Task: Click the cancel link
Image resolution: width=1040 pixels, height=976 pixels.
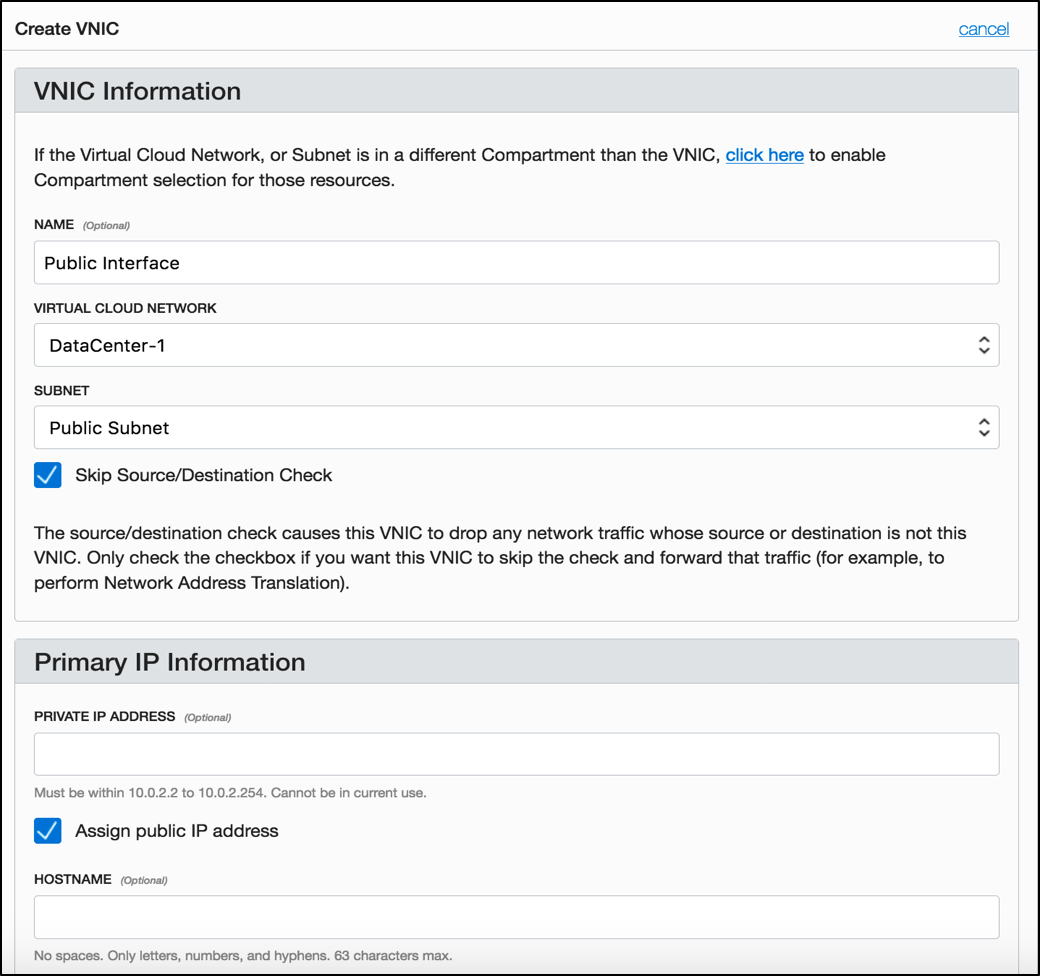Action: point(983,29)
